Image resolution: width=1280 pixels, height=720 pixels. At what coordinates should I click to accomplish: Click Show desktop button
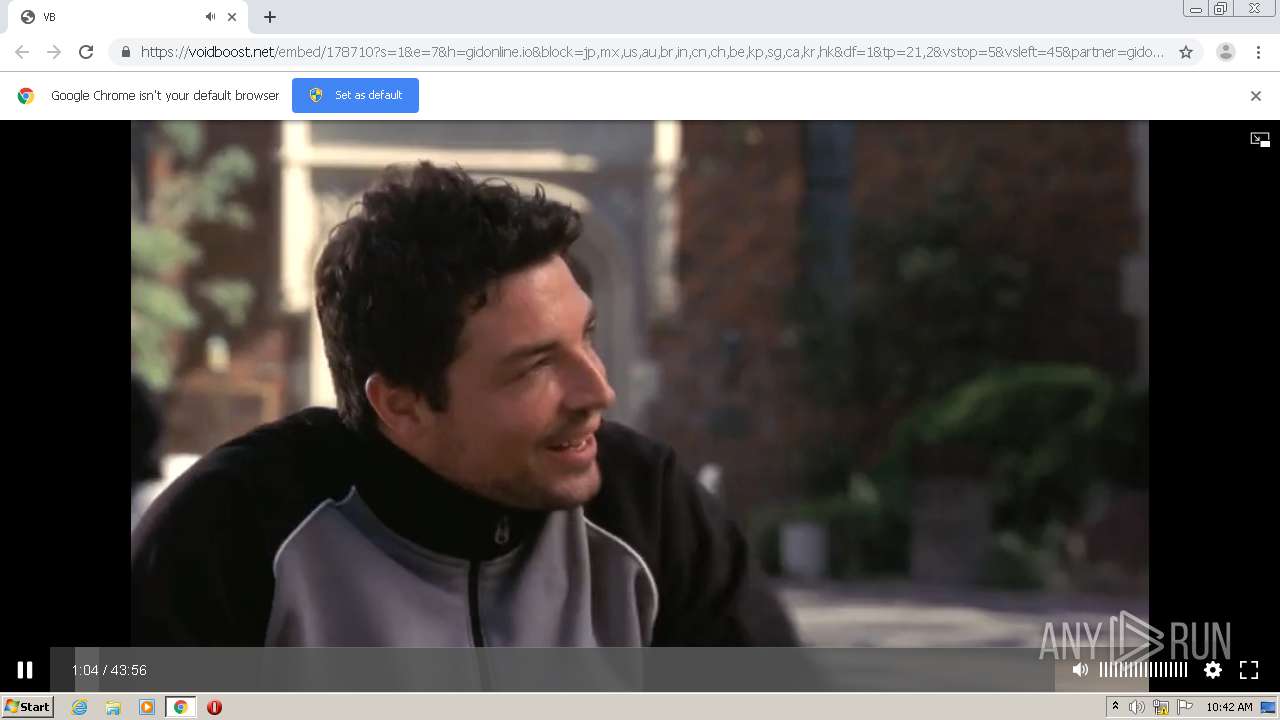[1269, 707]
